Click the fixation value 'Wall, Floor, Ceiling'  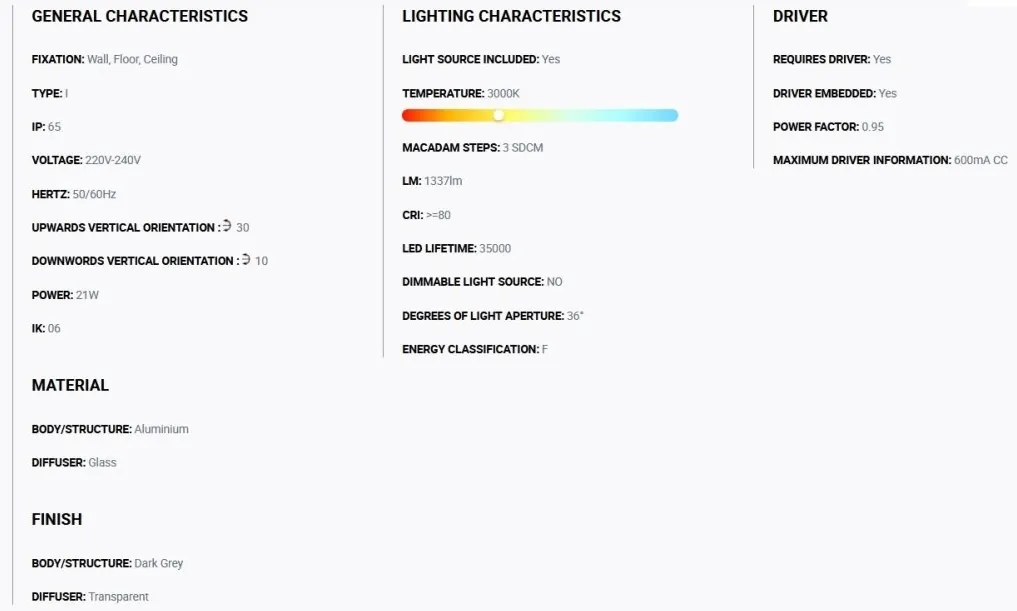click(x=132, y=59)
